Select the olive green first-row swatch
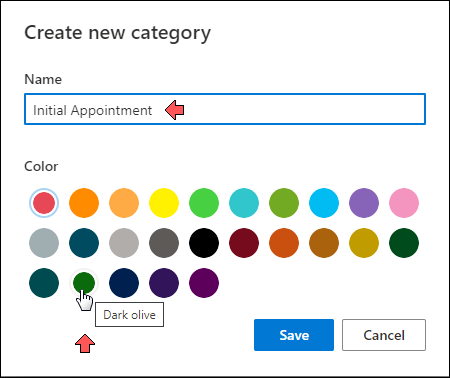450x378 pixels. (x=284, y=203)
